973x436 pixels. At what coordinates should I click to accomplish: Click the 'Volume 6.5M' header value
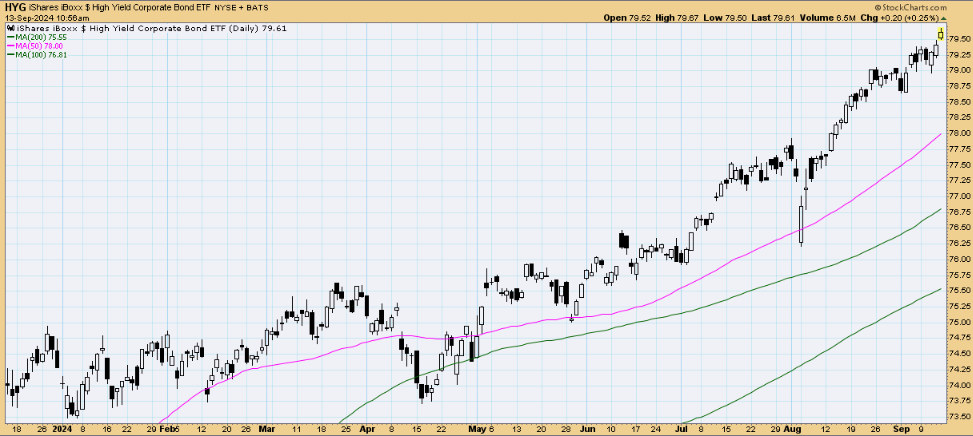827,19
